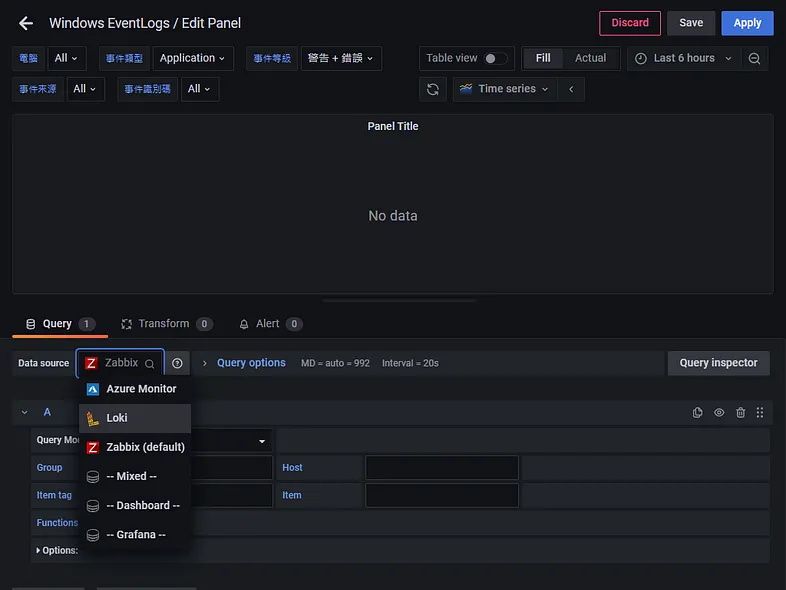Choose -- Grafana -- data source
Image resolution: width=786 pixels, height=590 pixels.
[135, 534]
